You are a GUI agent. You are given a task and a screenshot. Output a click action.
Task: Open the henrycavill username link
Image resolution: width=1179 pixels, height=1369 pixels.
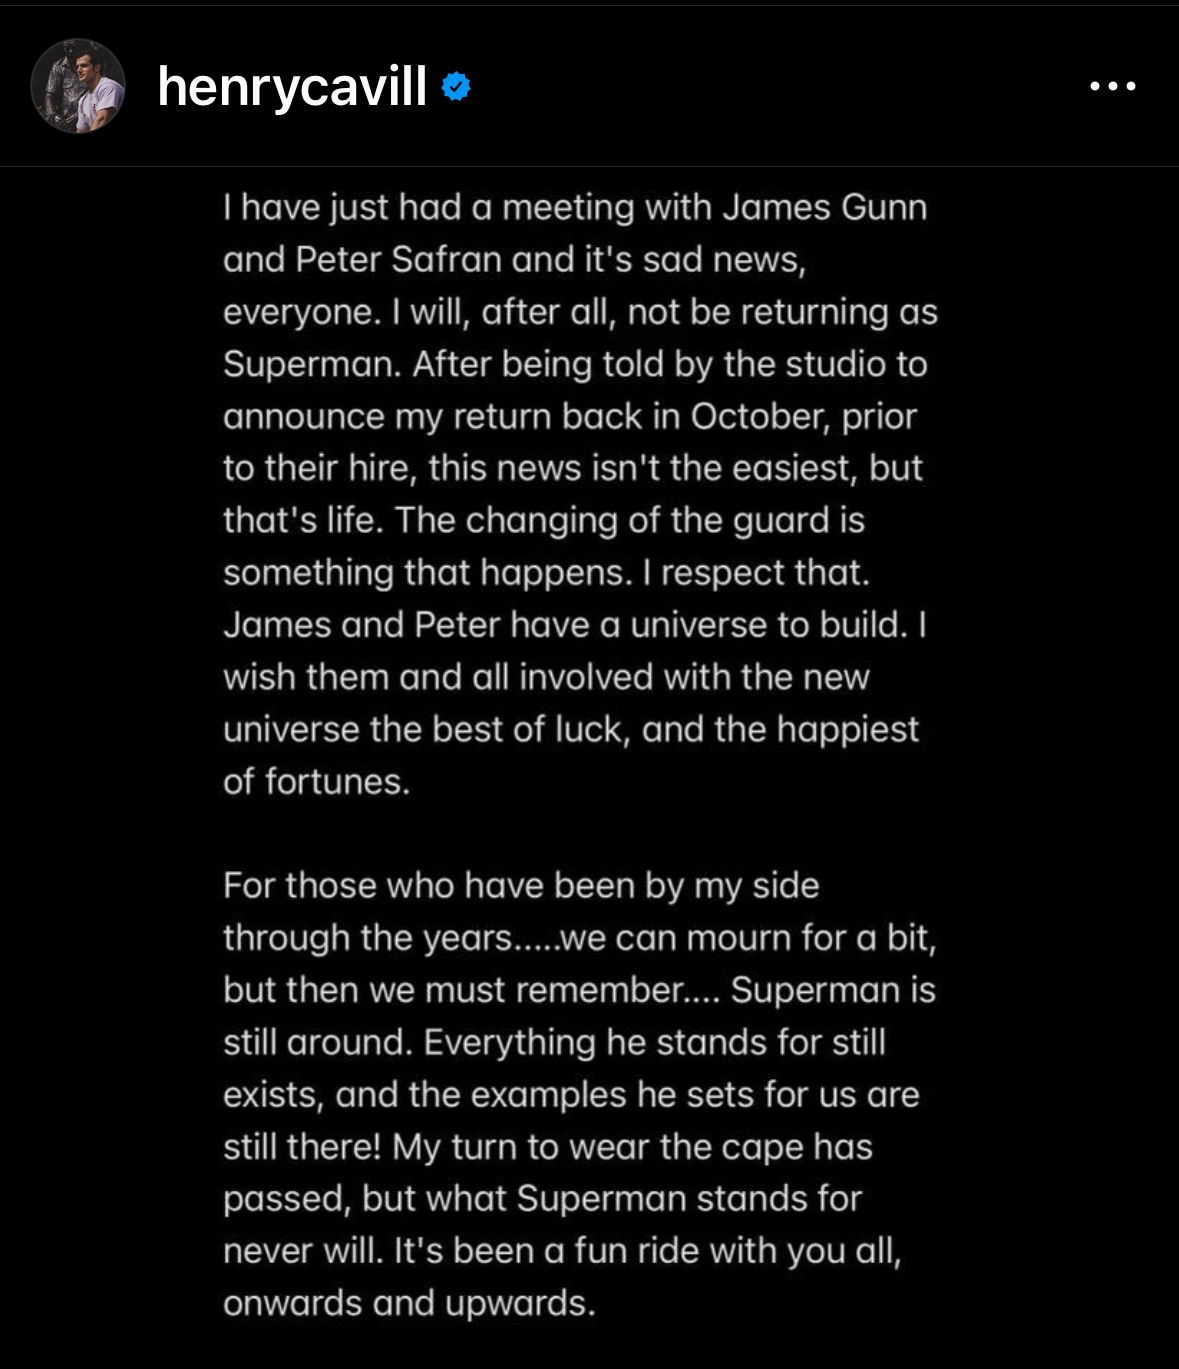click(292, 87)
